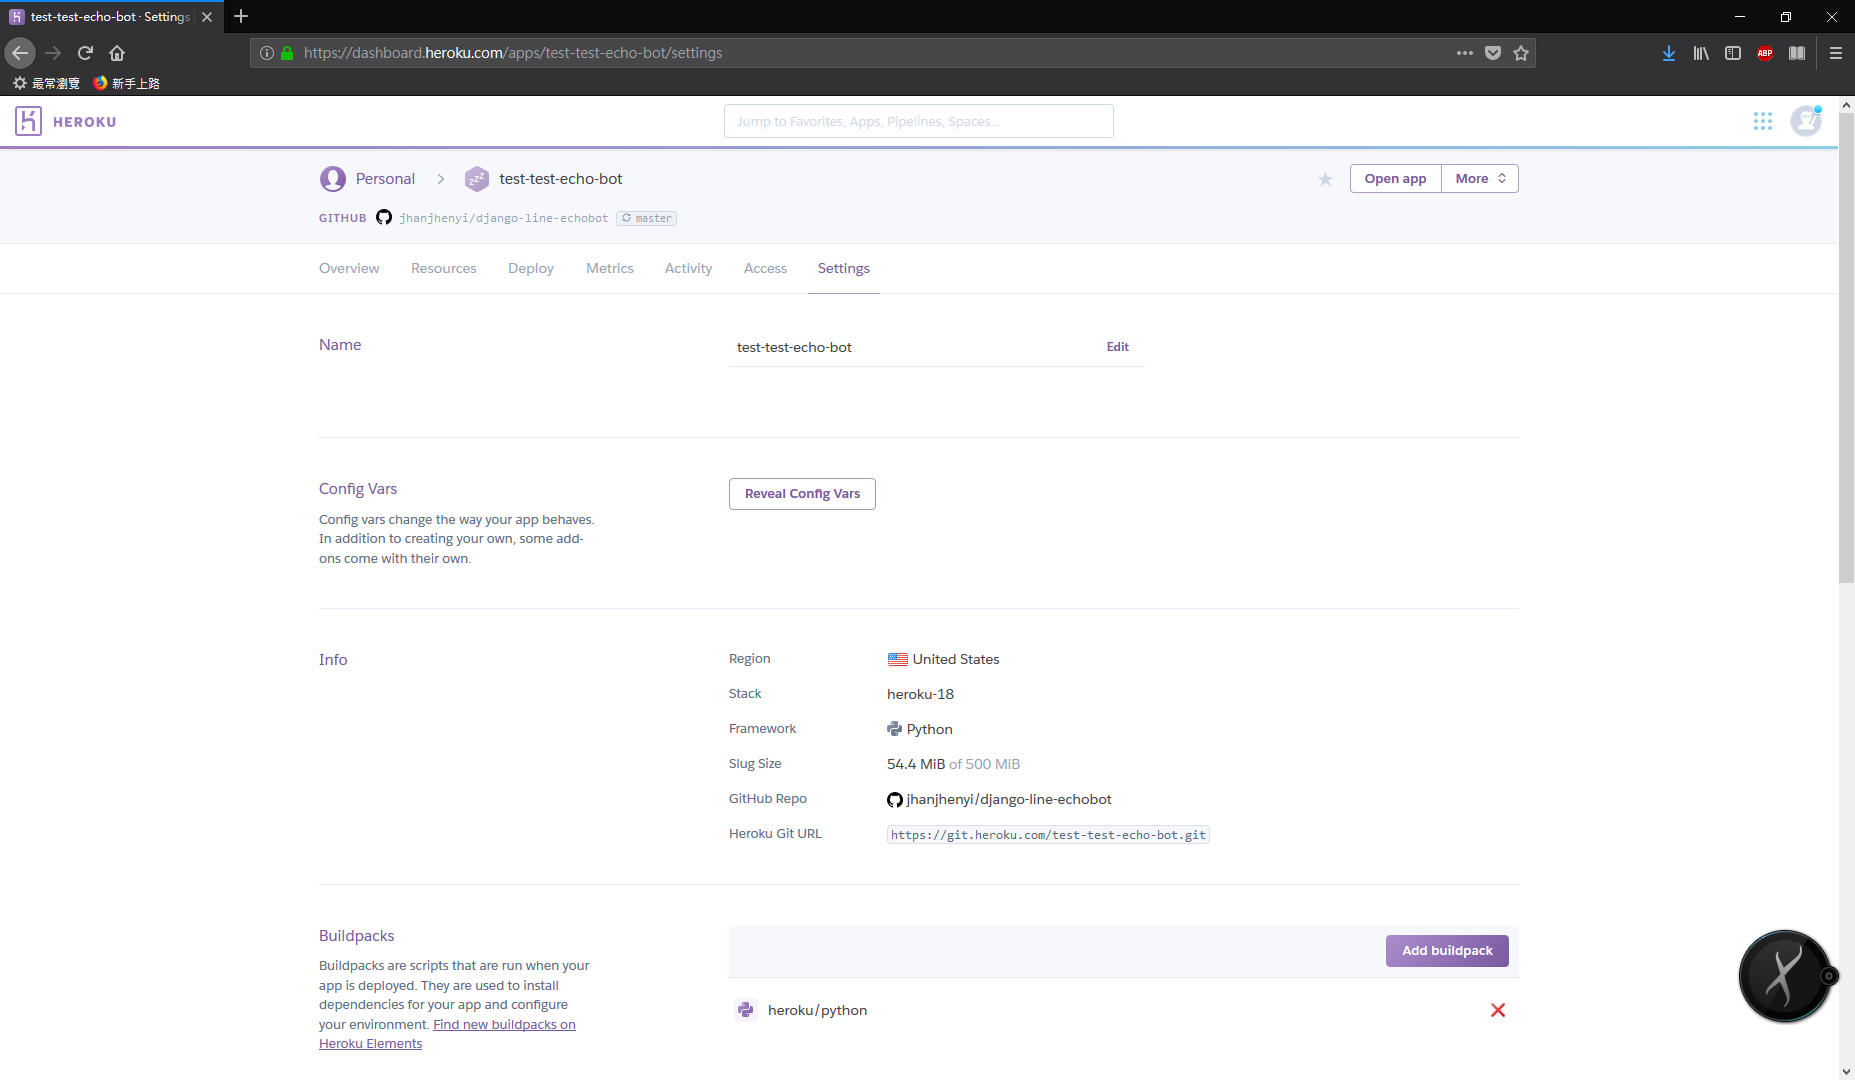
Task: Favorite the app with the star icon
Action: (x=1325, y=179)
